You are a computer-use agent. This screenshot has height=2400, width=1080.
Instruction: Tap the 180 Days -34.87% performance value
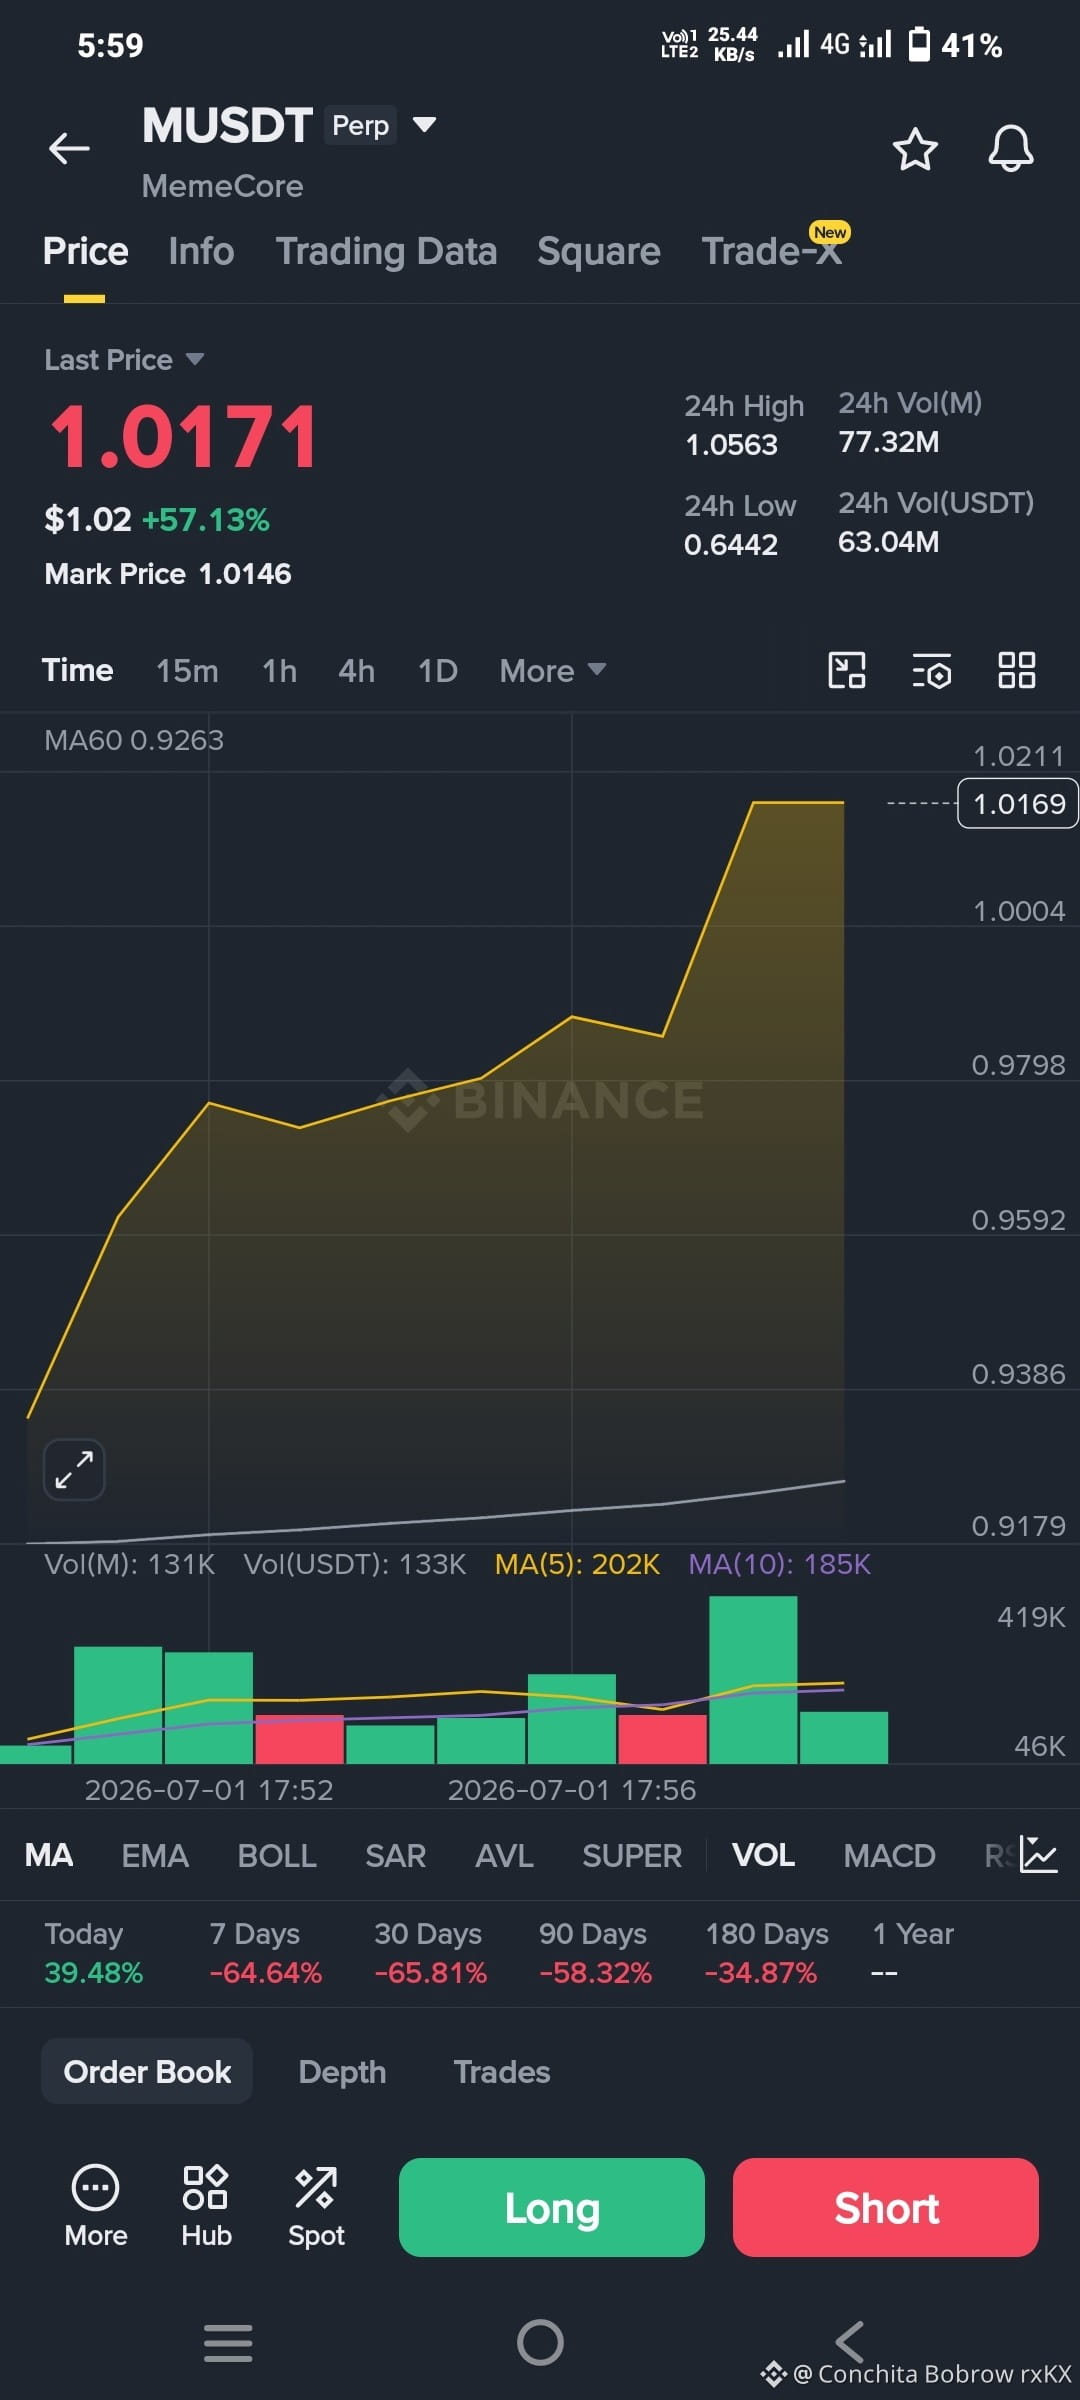761,1973
